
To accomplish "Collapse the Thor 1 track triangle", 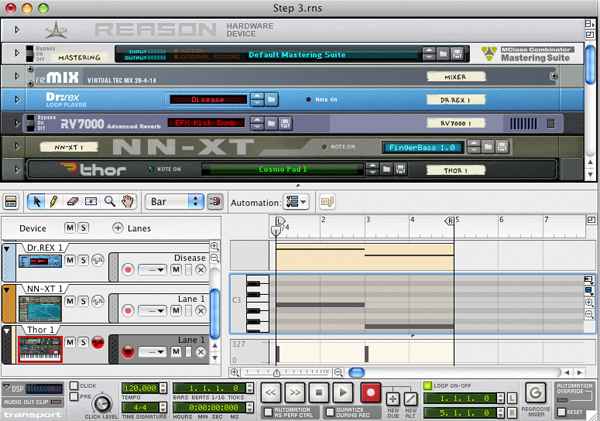I will coord(7,331).
